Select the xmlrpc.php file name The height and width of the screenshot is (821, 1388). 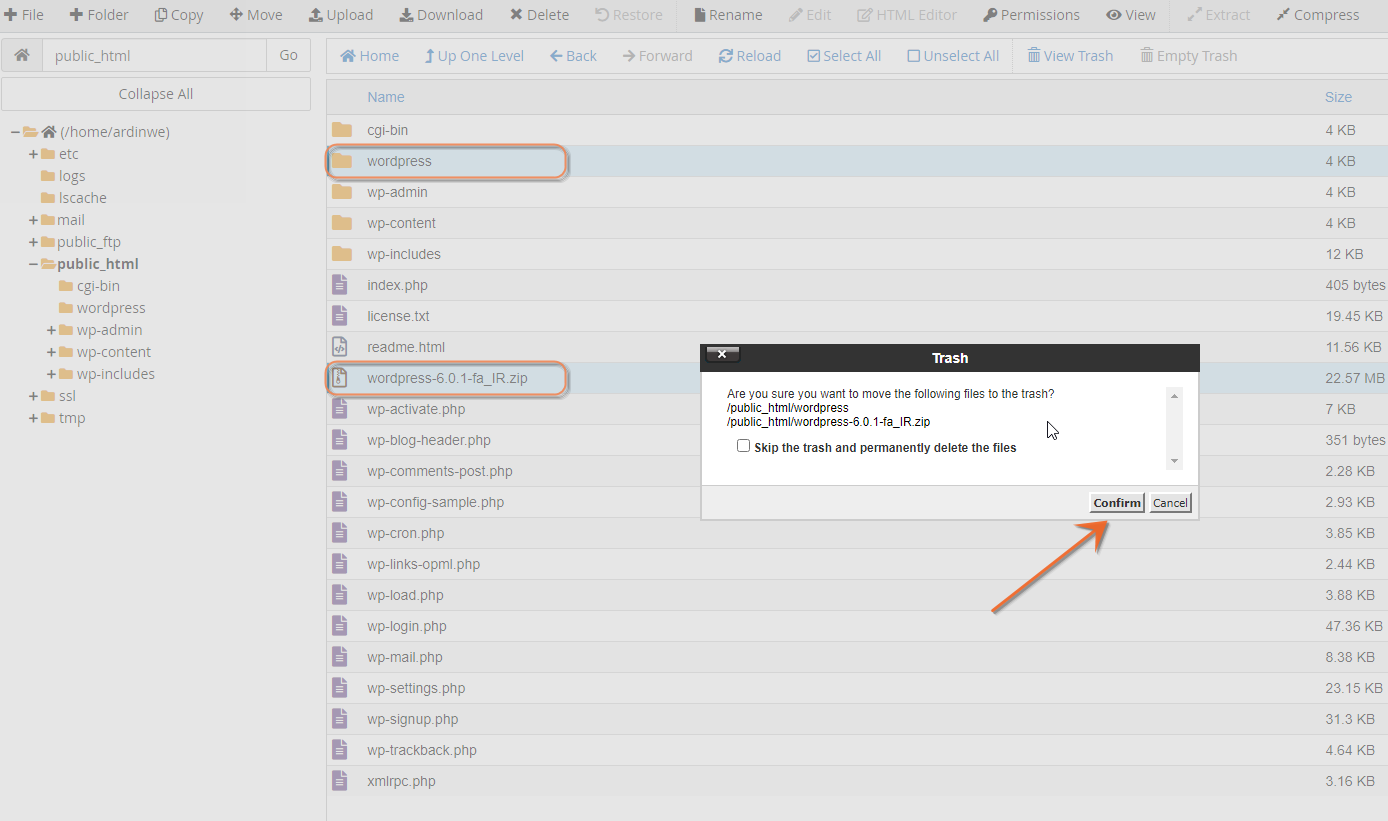(x=401, y=781)
